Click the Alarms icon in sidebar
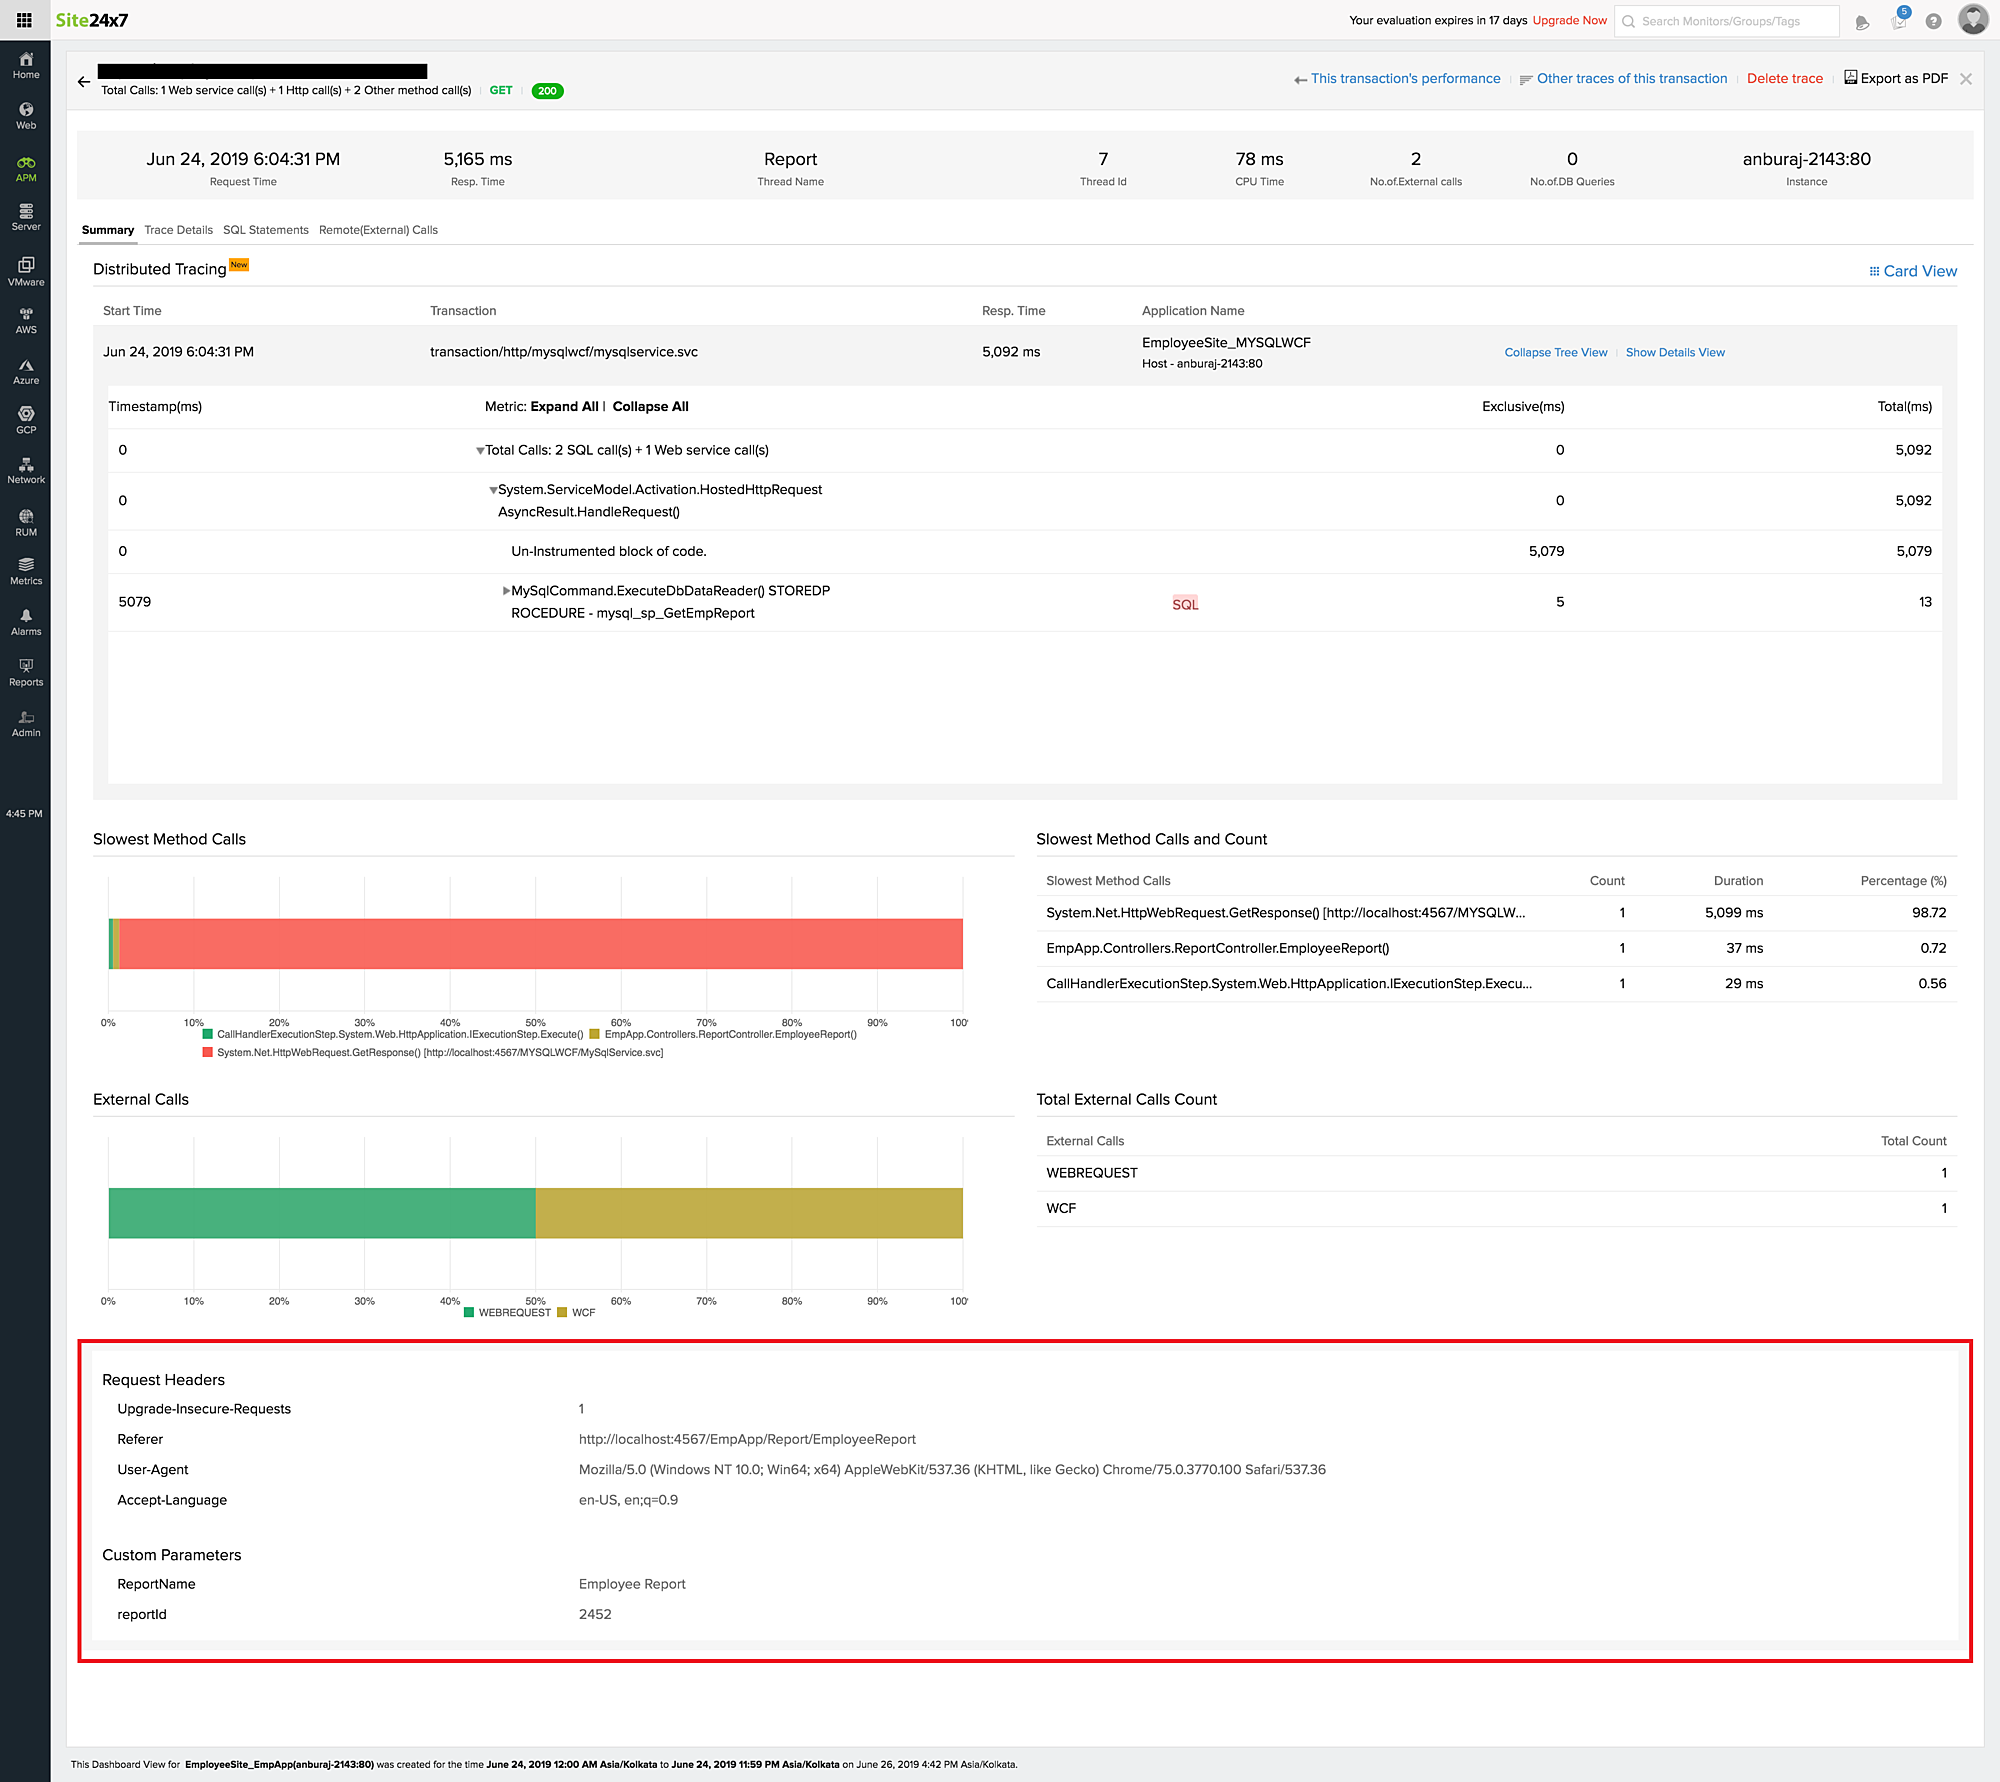The height and width of the screenshot is (1782, 2000). 22,623
